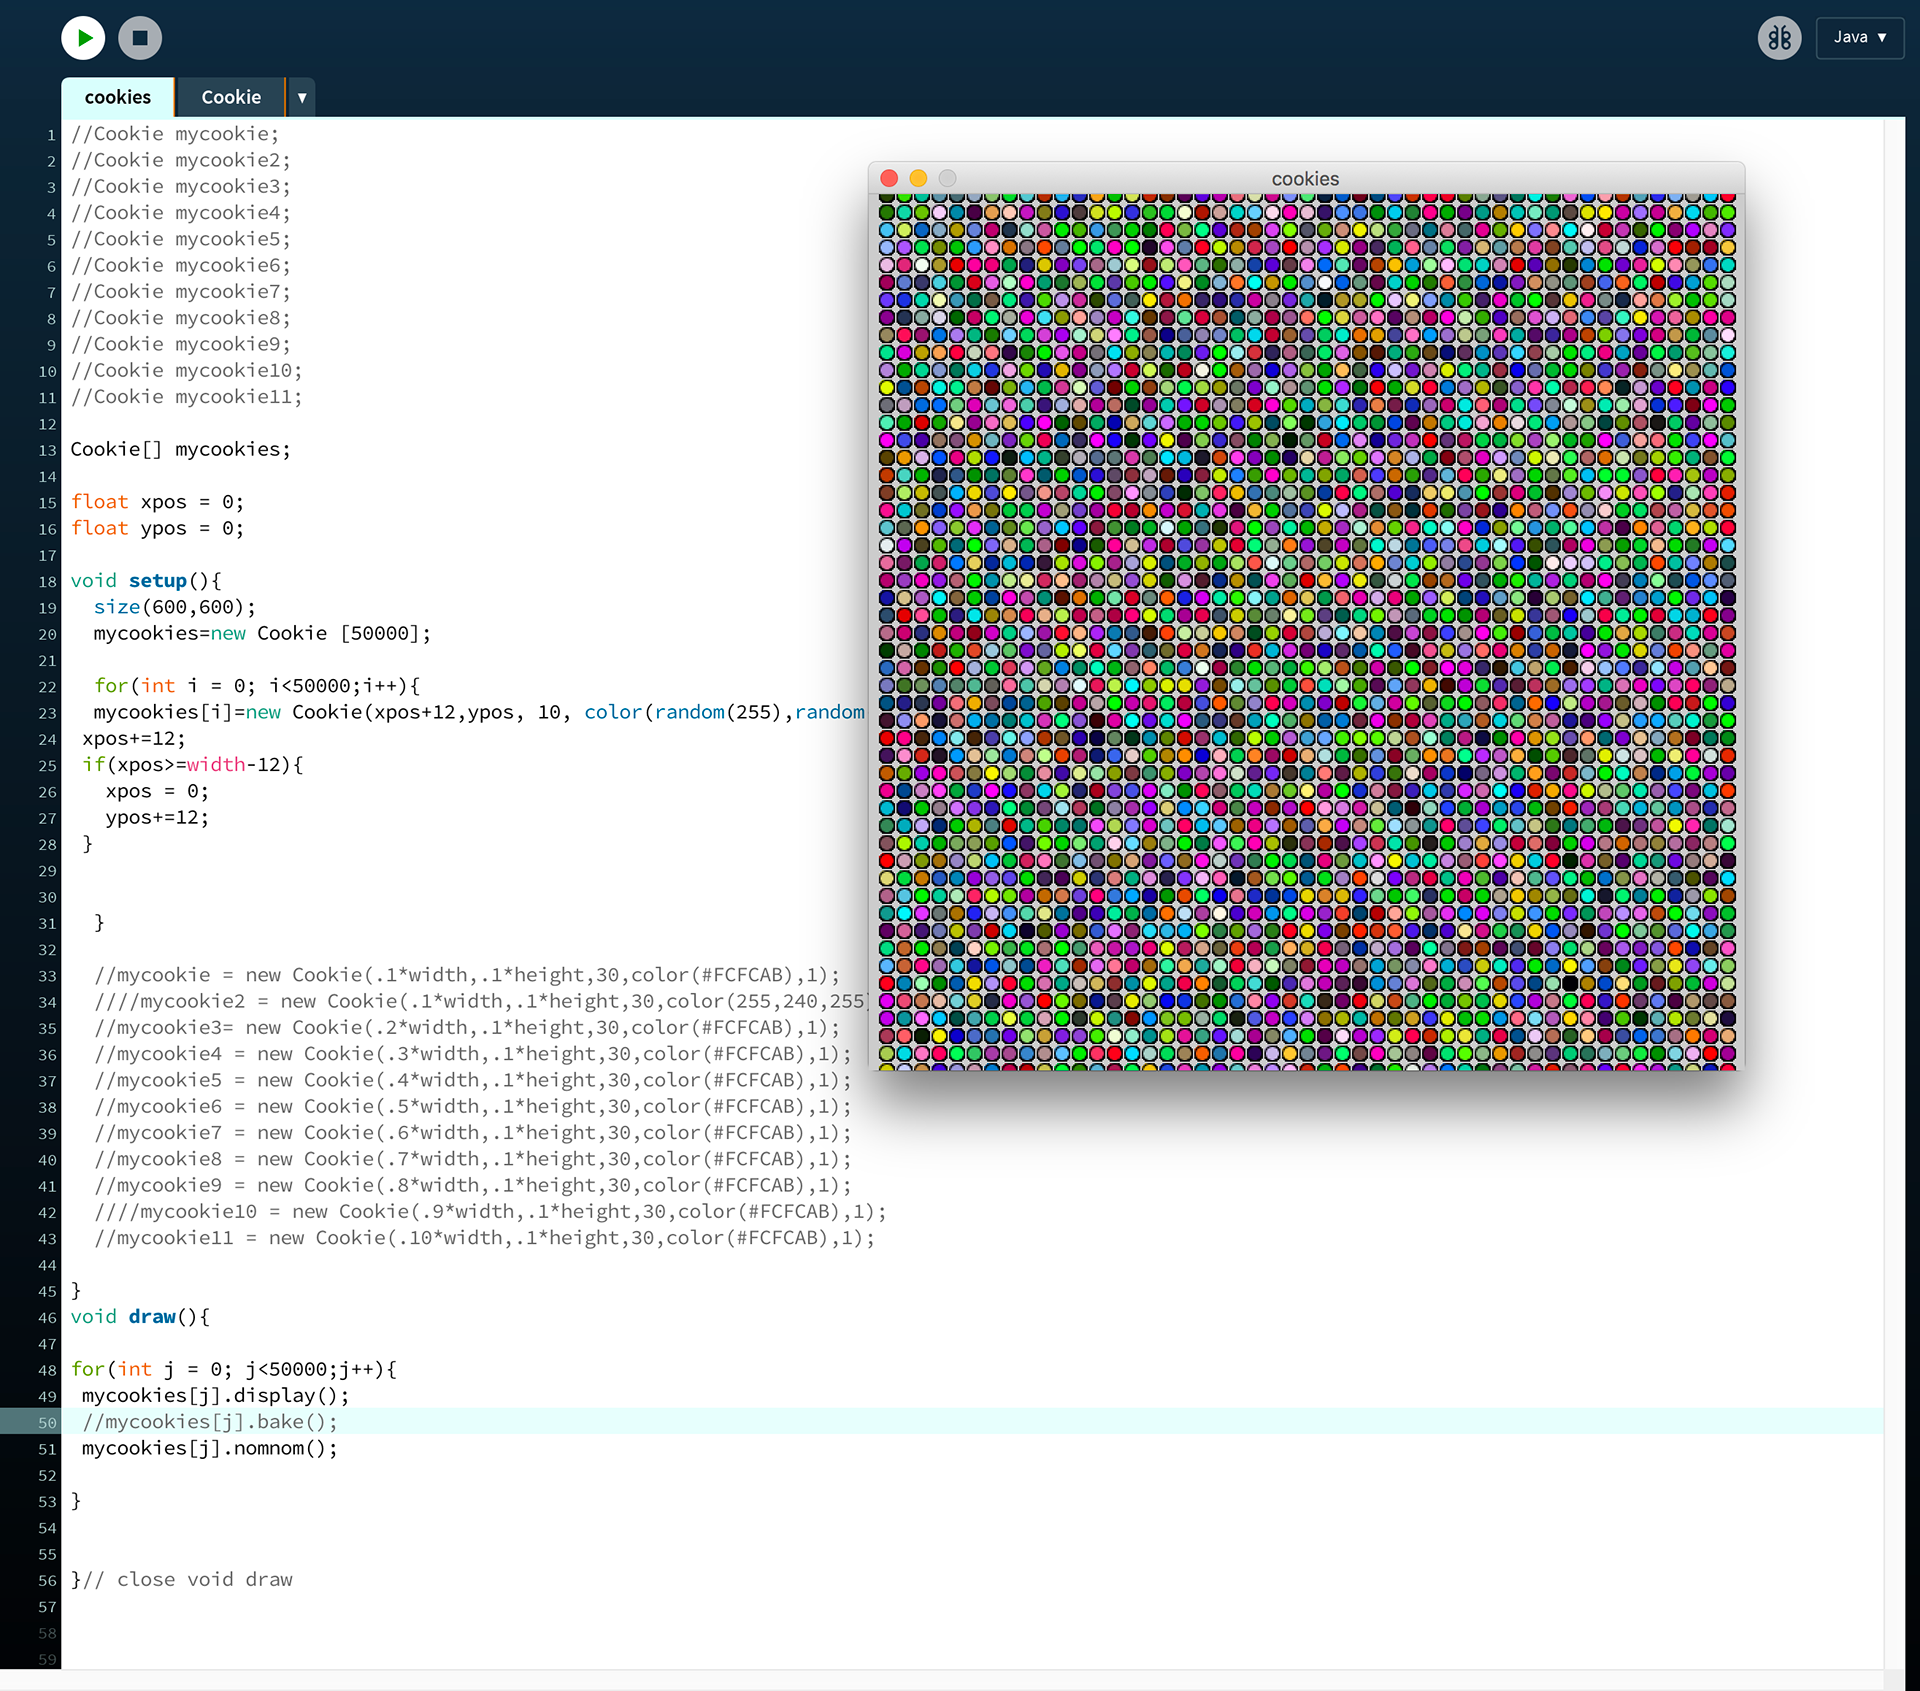The height and width of the screenshot is (1691, 1920).
Task: Click the void draw() line
Action: tap(140, 1317)
